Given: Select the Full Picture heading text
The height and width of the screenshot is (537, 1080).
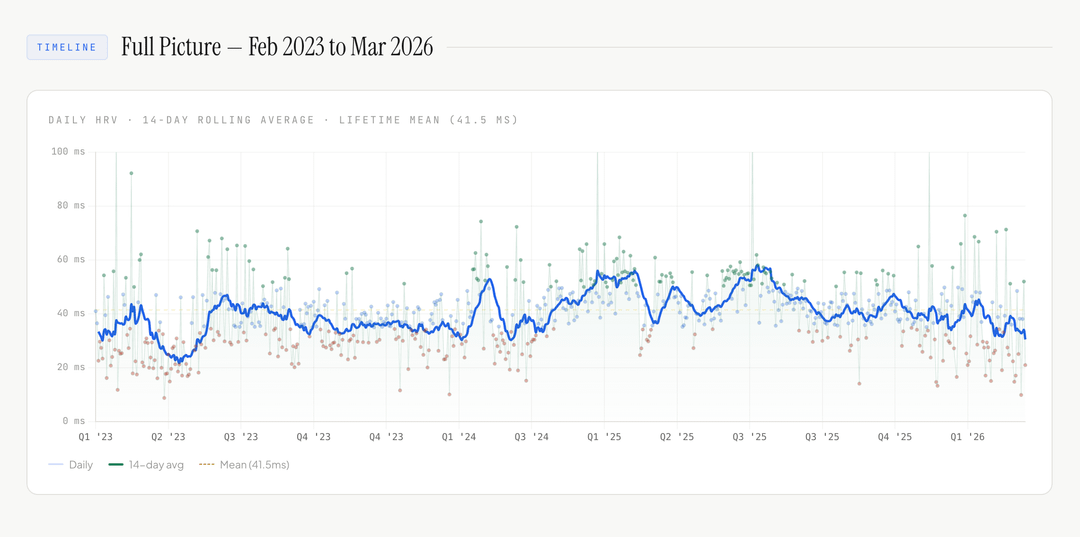Looking at the screenshot, I should (277, 47).
